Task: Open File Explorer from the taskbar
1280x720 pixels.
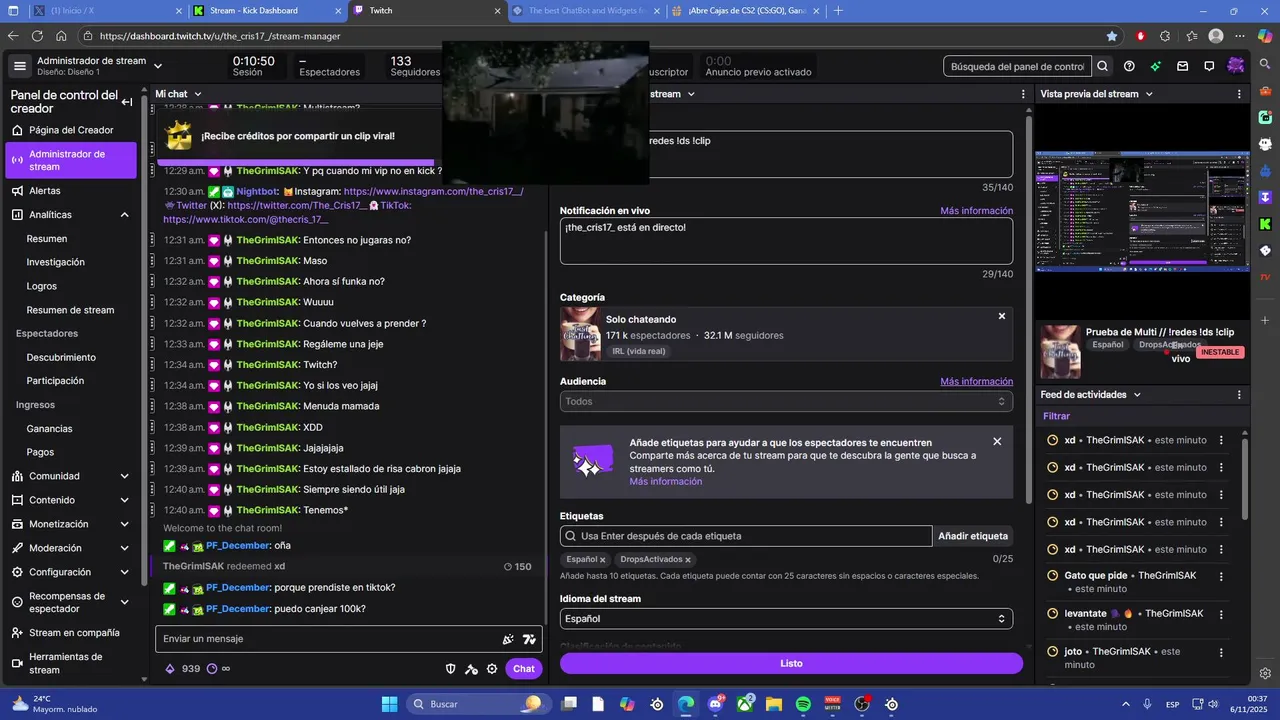Action: click(773, 704)
